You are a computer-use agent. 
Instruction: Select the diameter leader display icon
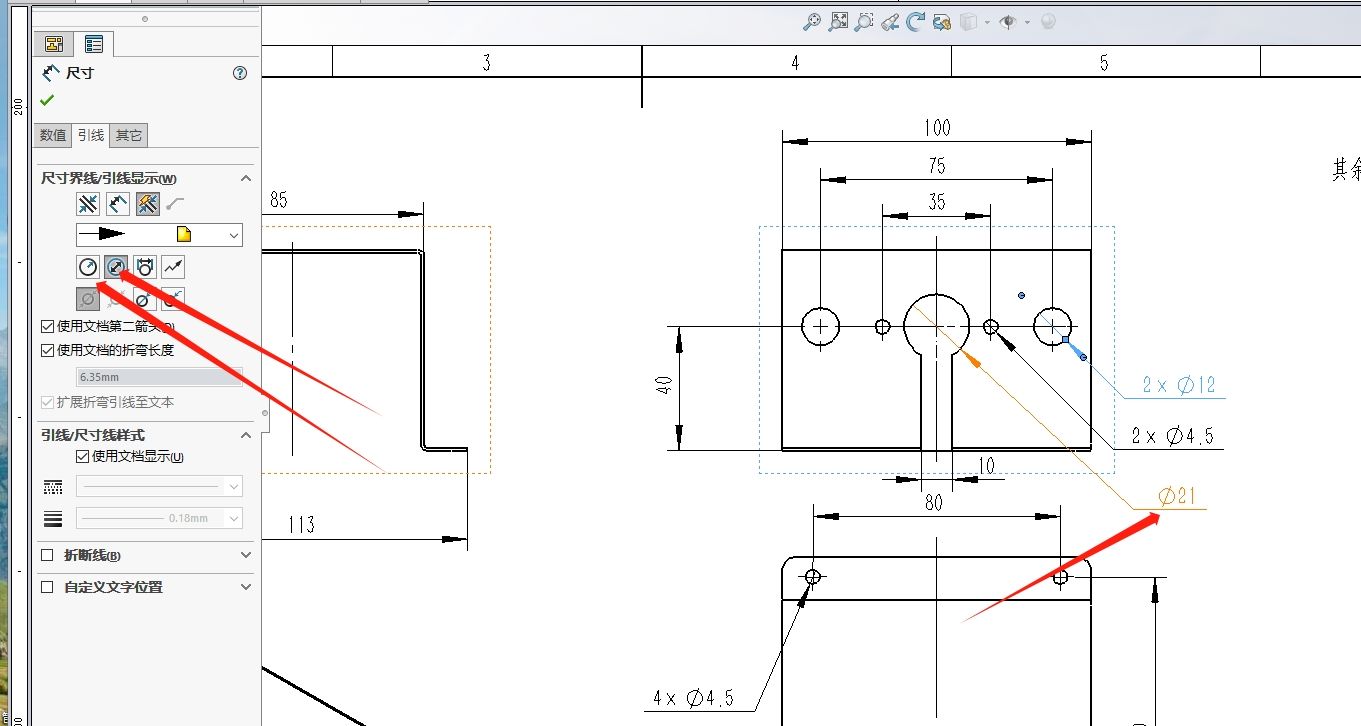[116, 267]
